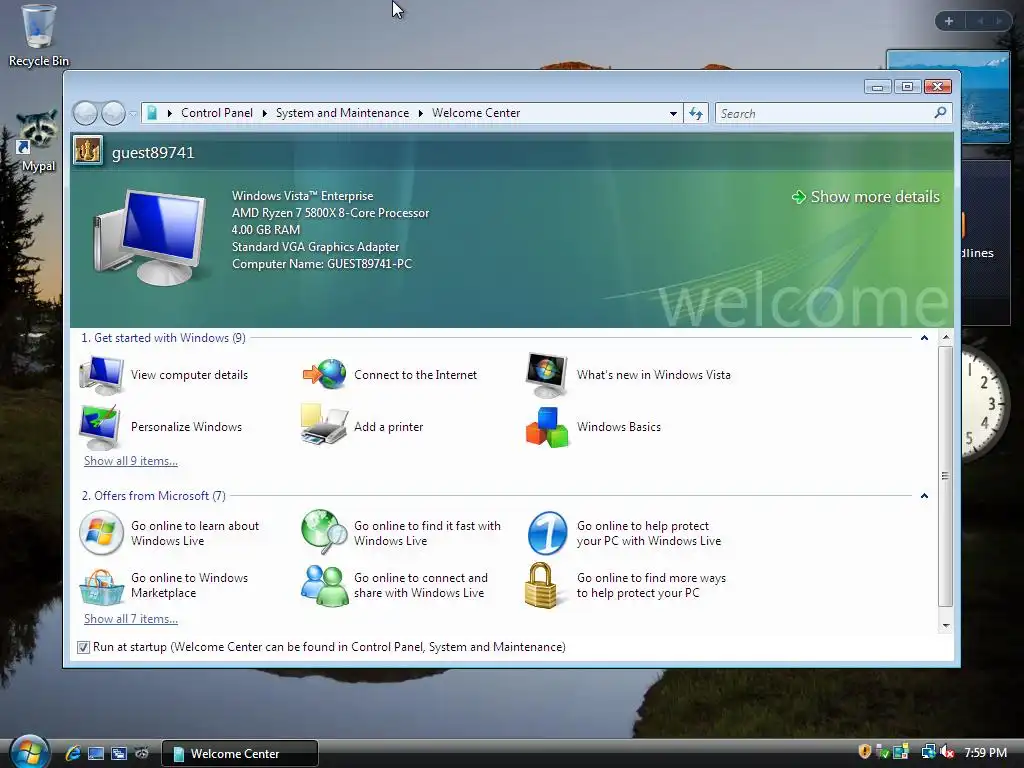Click the muted volume tray icon
This screenshot has width=1024, height=768.
(x=948, y=752)
